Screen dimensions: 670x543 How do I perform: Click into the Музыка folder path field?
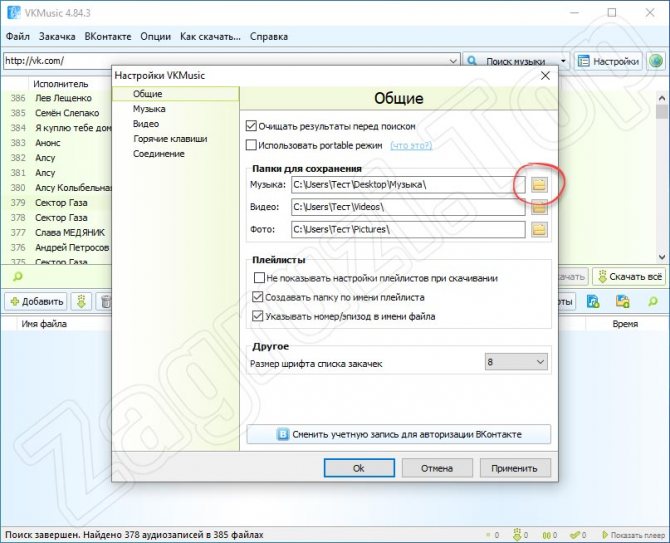tap(408, 185)
